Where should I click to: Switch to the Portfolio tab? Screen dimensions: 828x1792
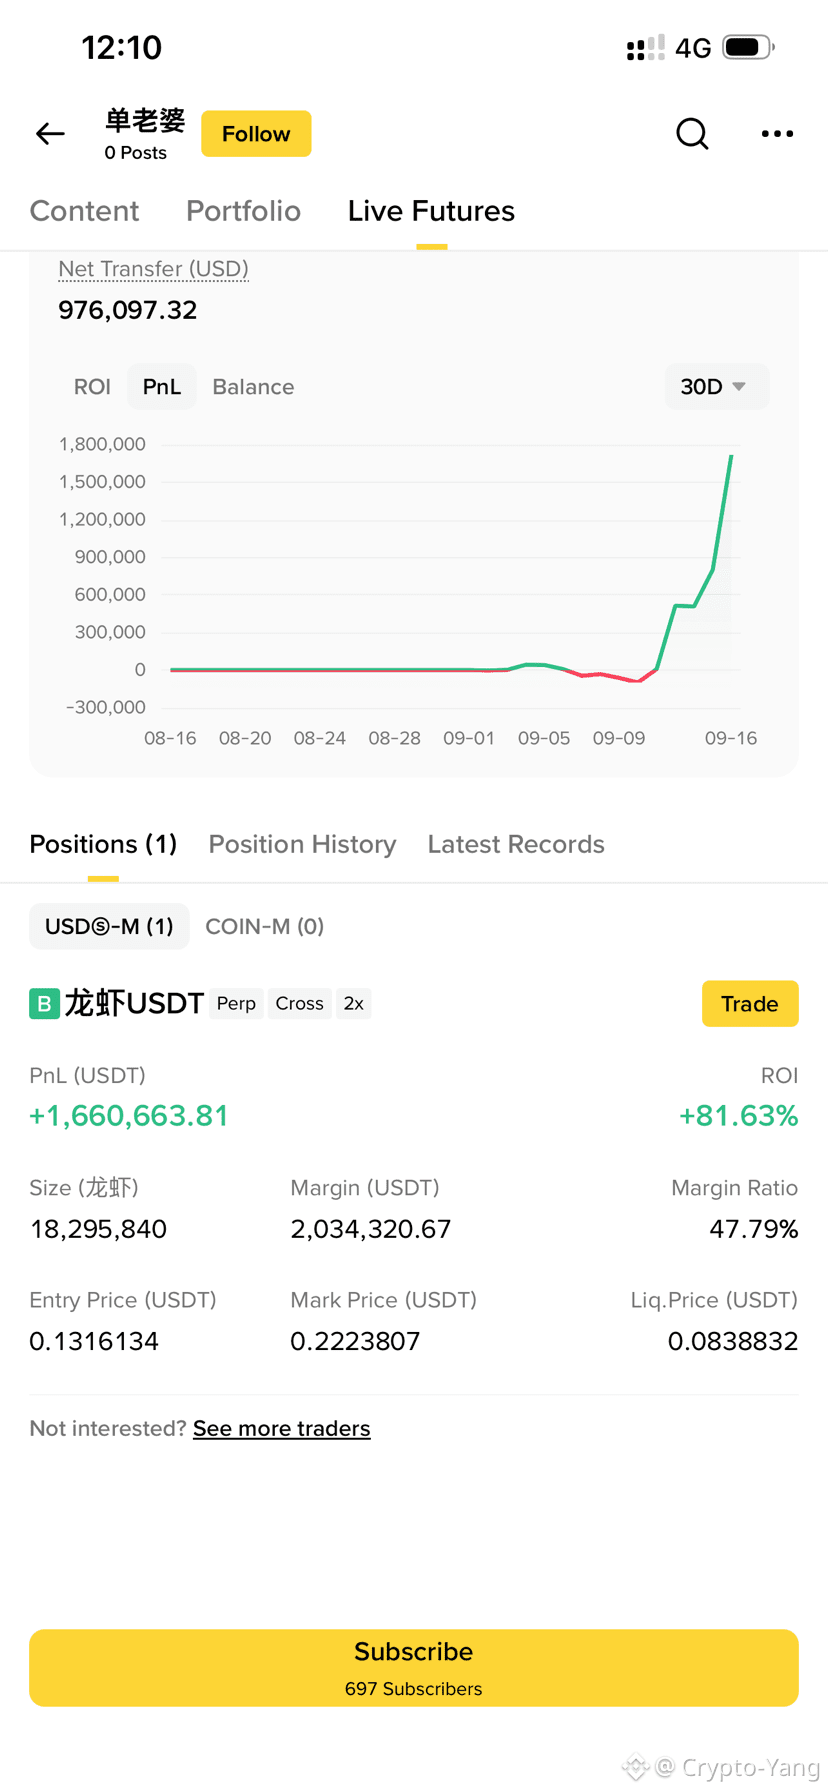click(243, 211)
